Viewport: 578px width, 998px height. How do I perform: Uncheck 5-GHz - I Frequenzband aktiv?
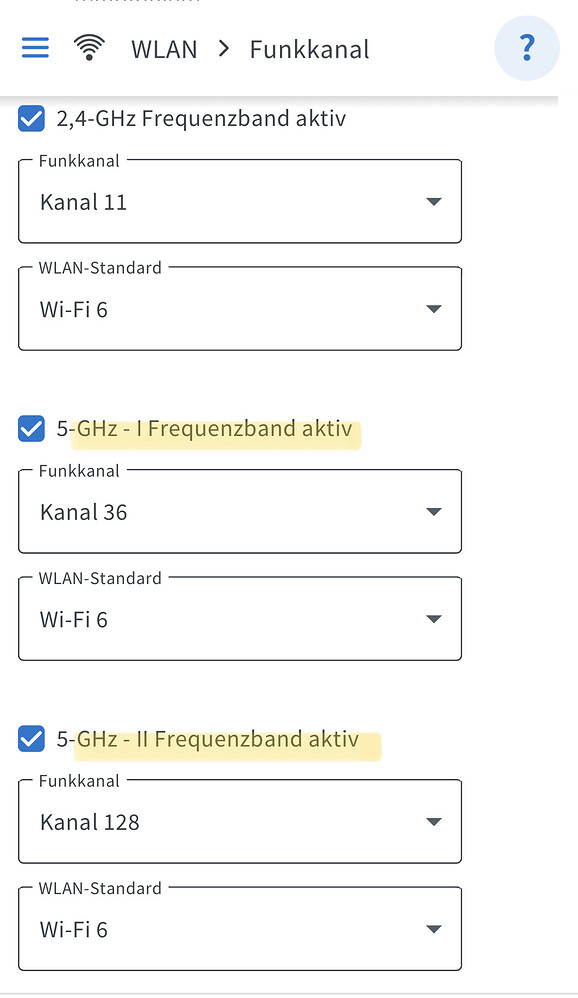(31, 428)
